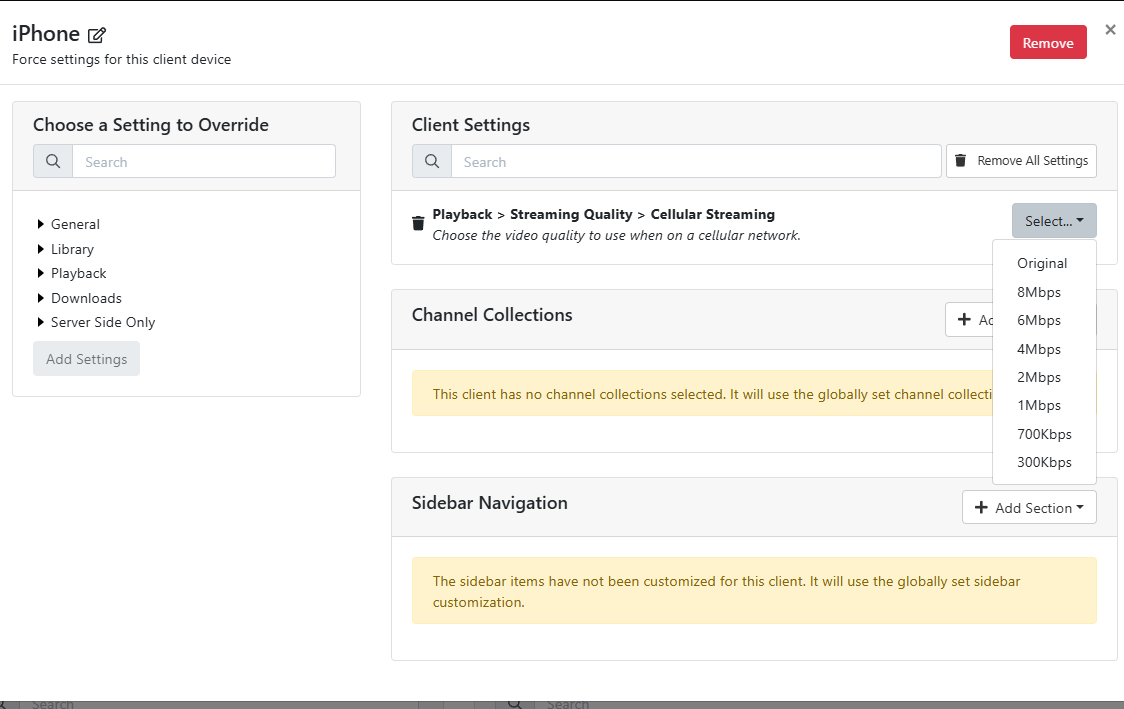The image size is (1124, 709).
Task: Click the Add Settings button
Action: [x=86, y=359]
